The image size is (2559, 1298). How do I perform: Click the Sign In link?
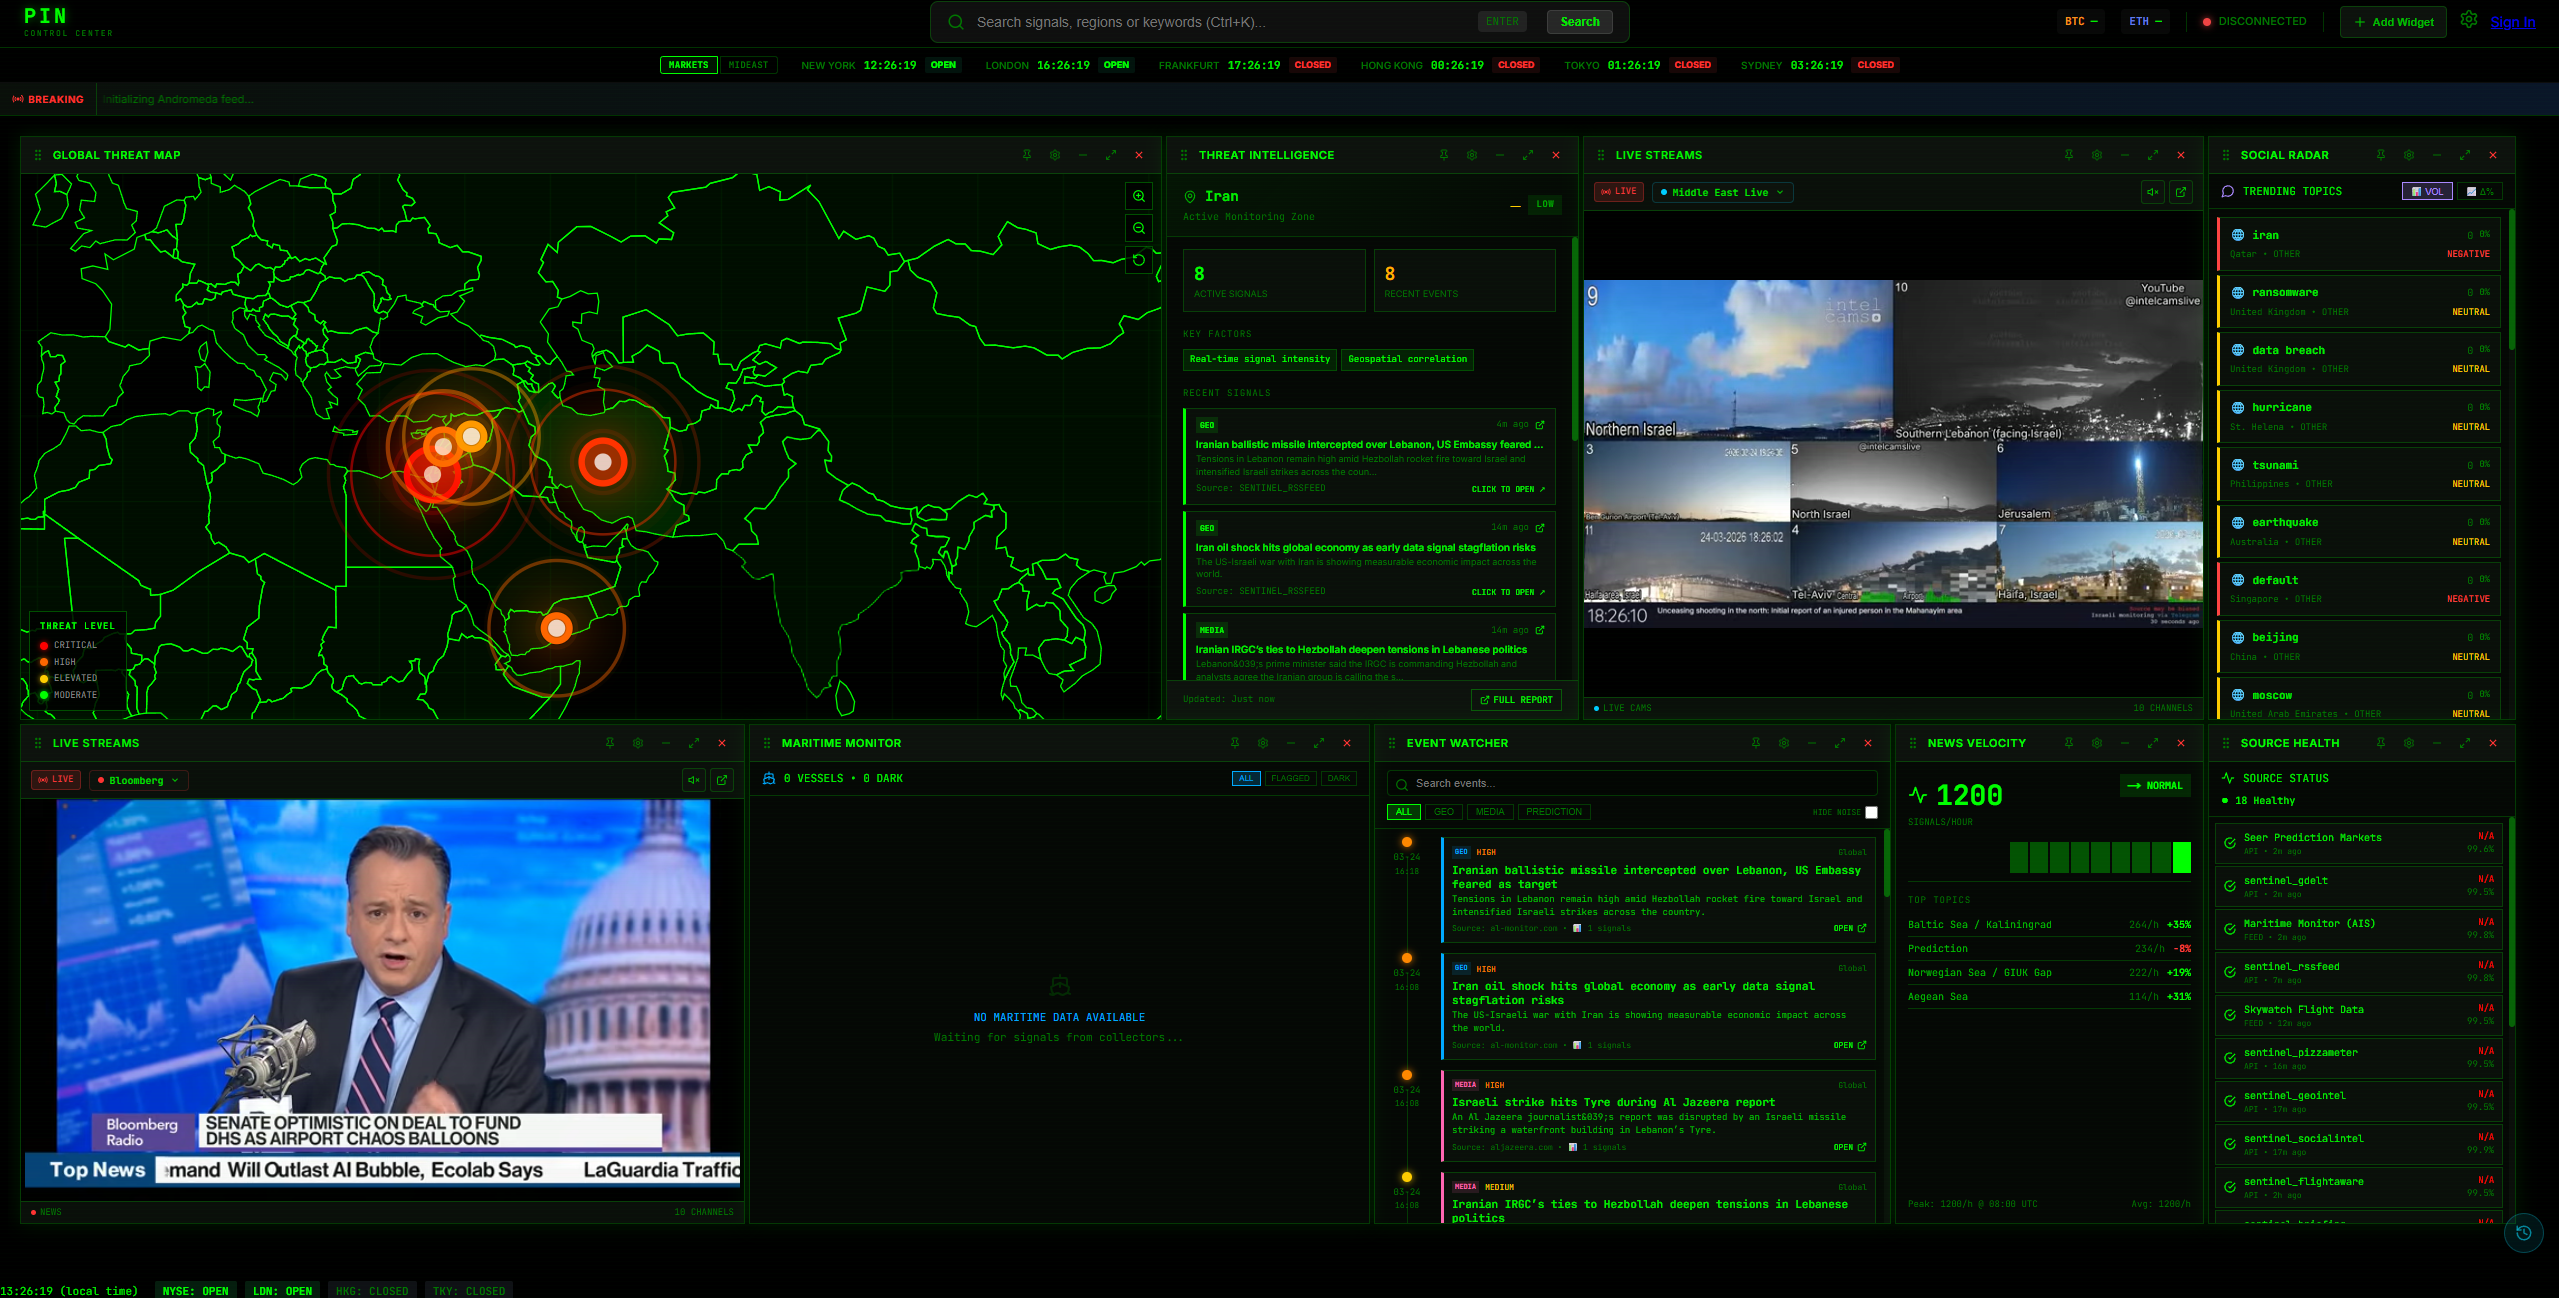(2512, 21)
